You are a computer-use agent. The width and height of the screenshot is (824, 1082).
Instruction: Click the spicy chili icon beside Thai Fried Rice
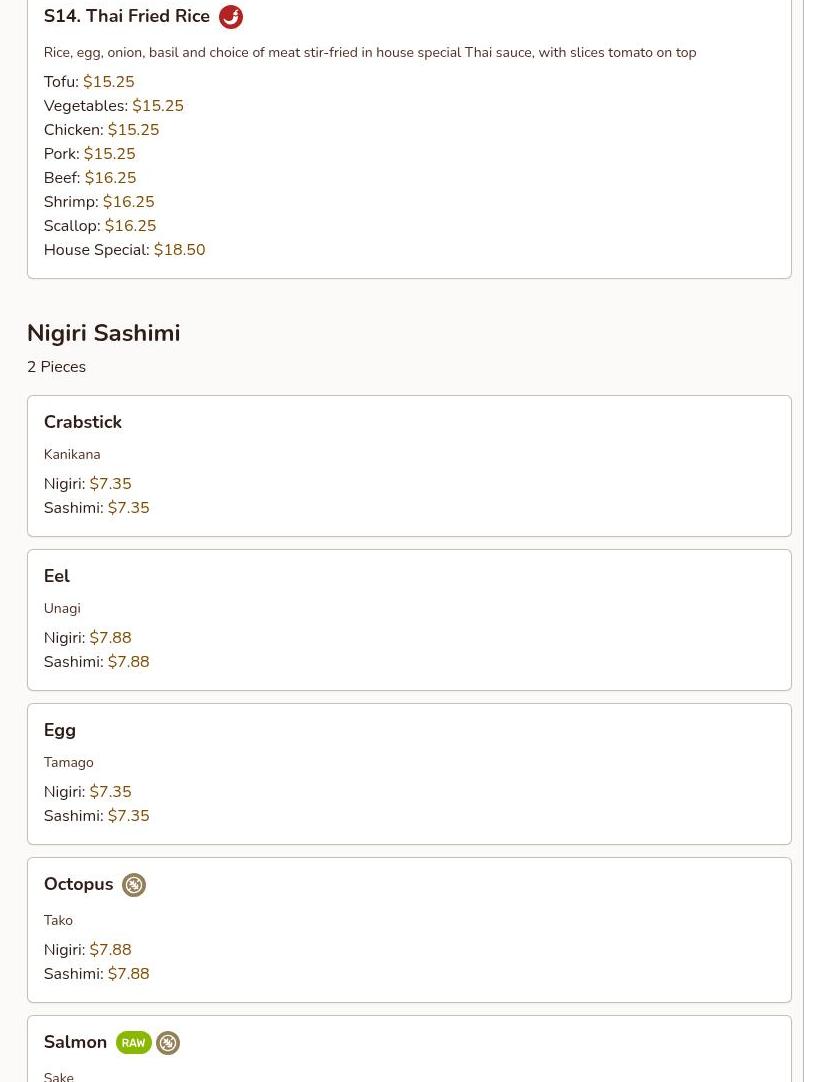pyautogui.click(x=231, y=17)
